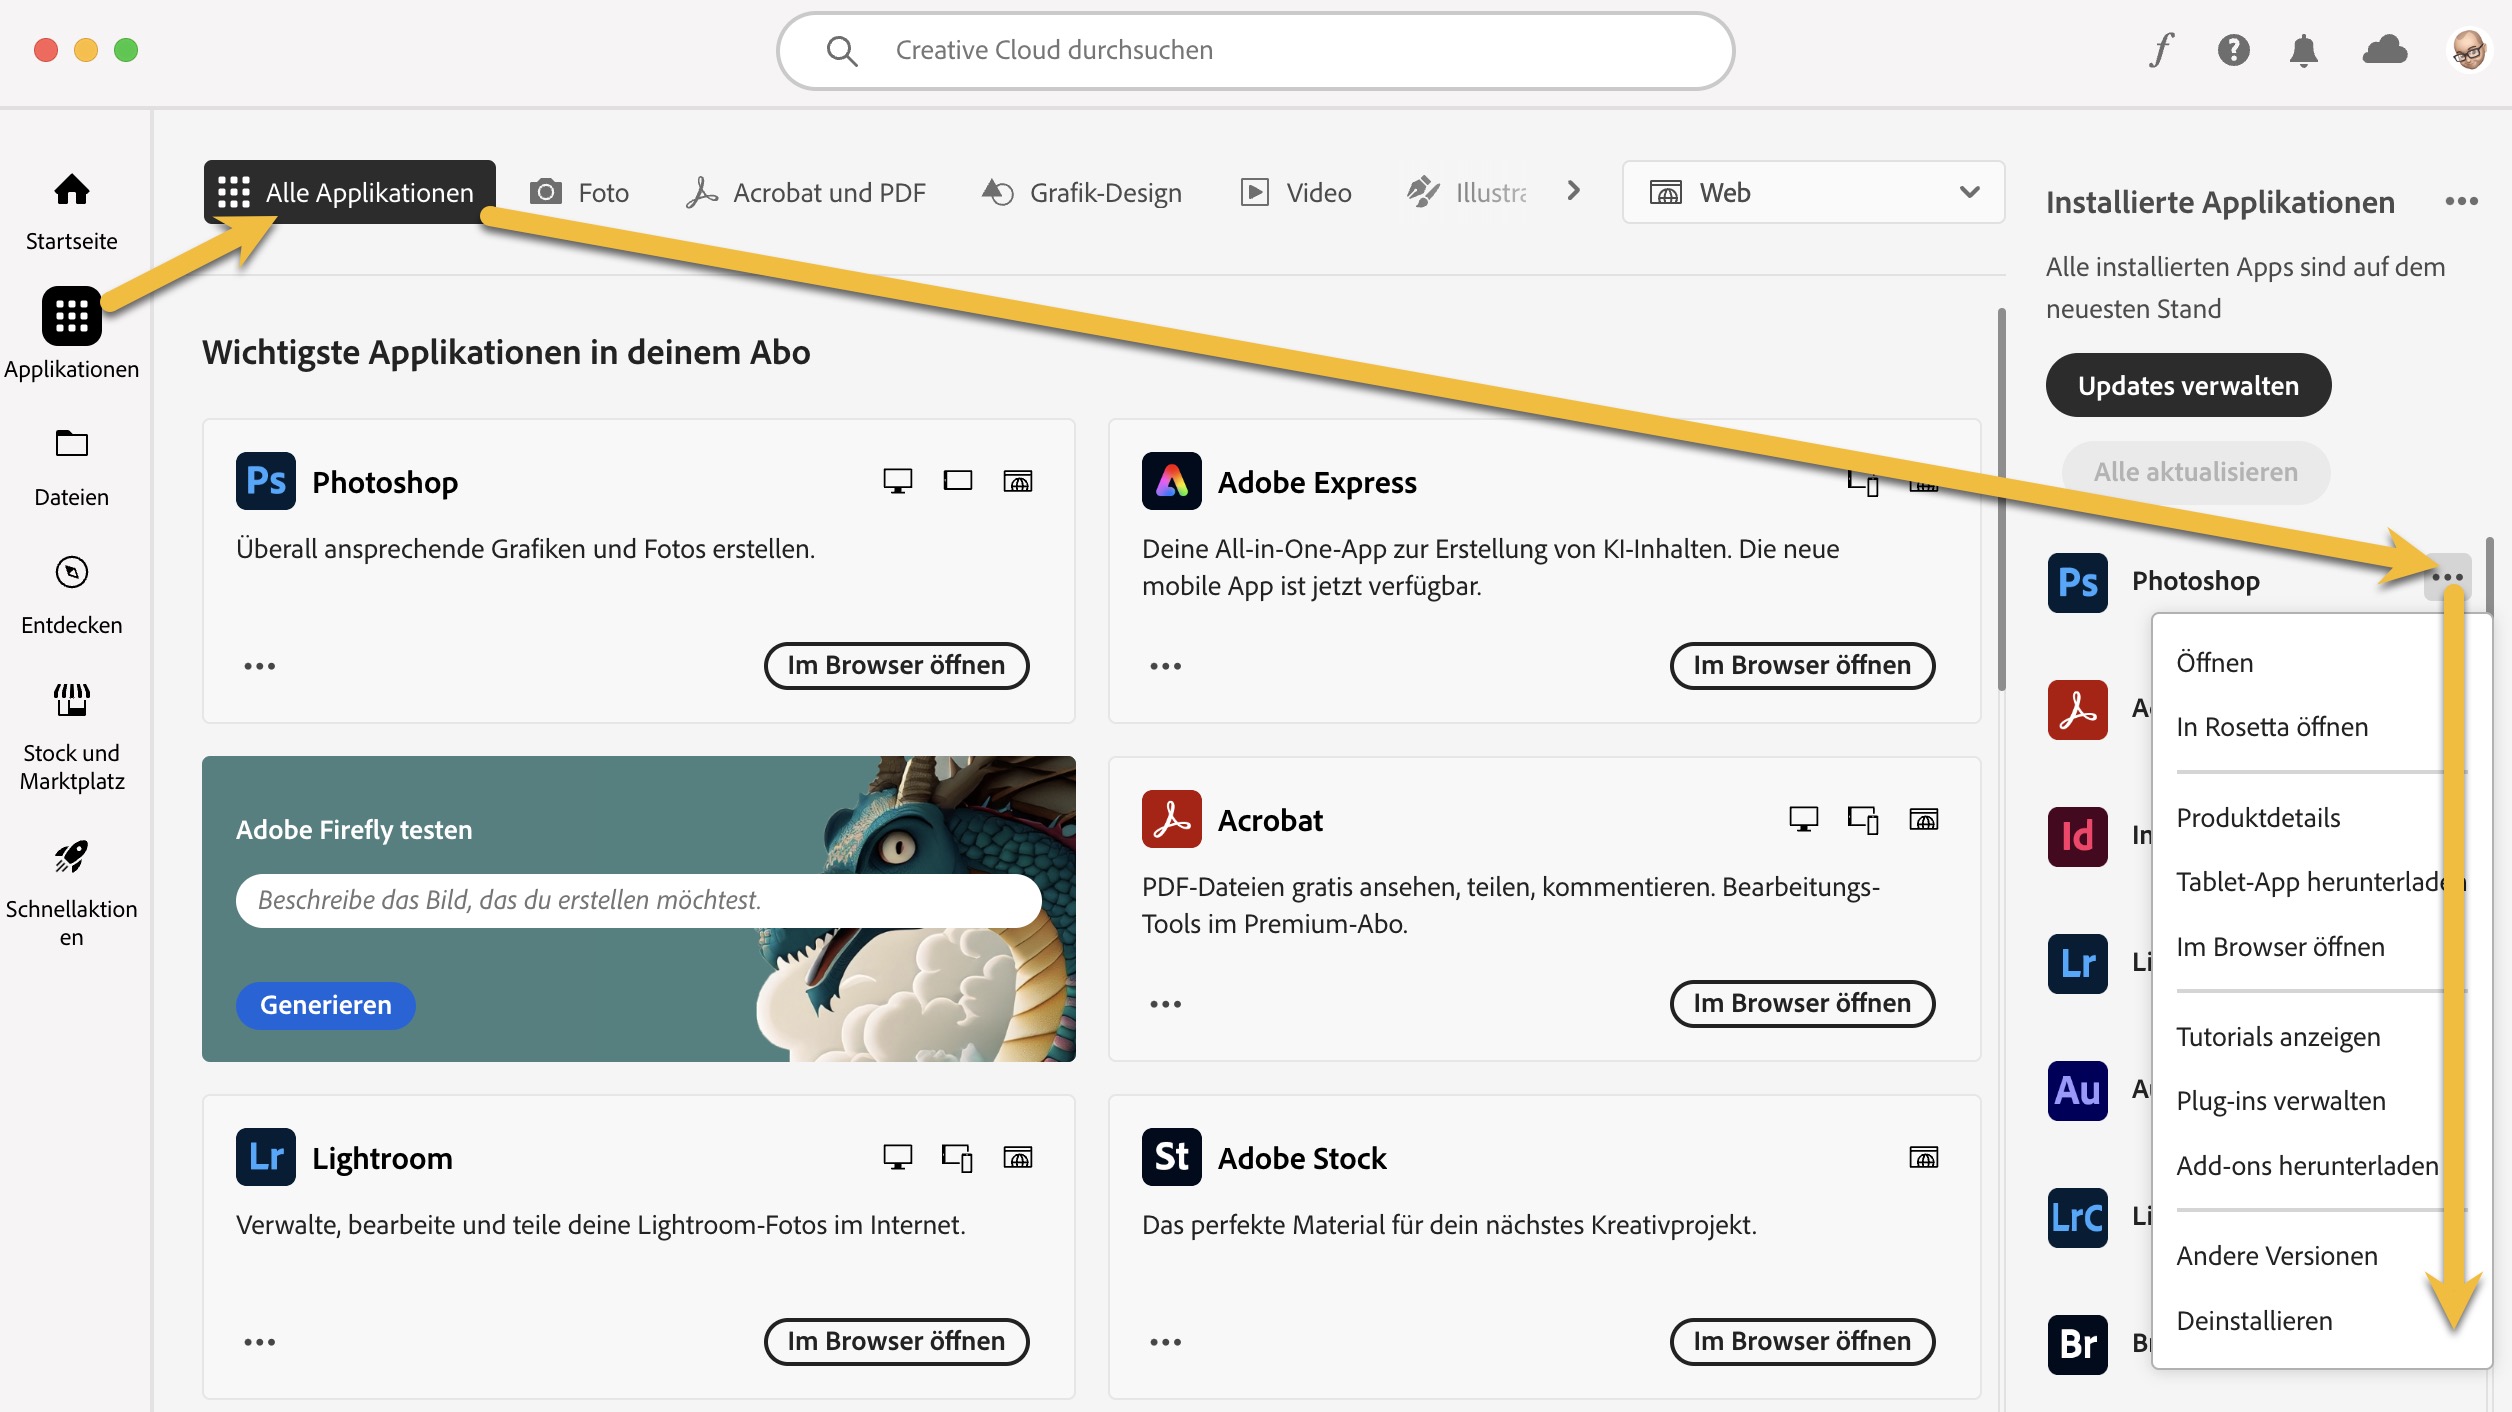Expand the Web category dropdown
Viewport: 2512px width, 1412px height.
(1812, 192)
